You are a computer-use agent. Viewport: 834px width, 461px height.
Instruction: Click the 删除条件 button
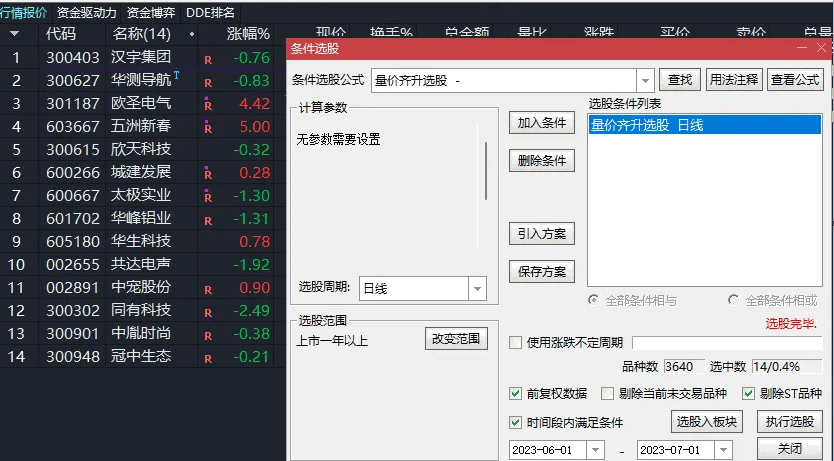tap(541, 161)
